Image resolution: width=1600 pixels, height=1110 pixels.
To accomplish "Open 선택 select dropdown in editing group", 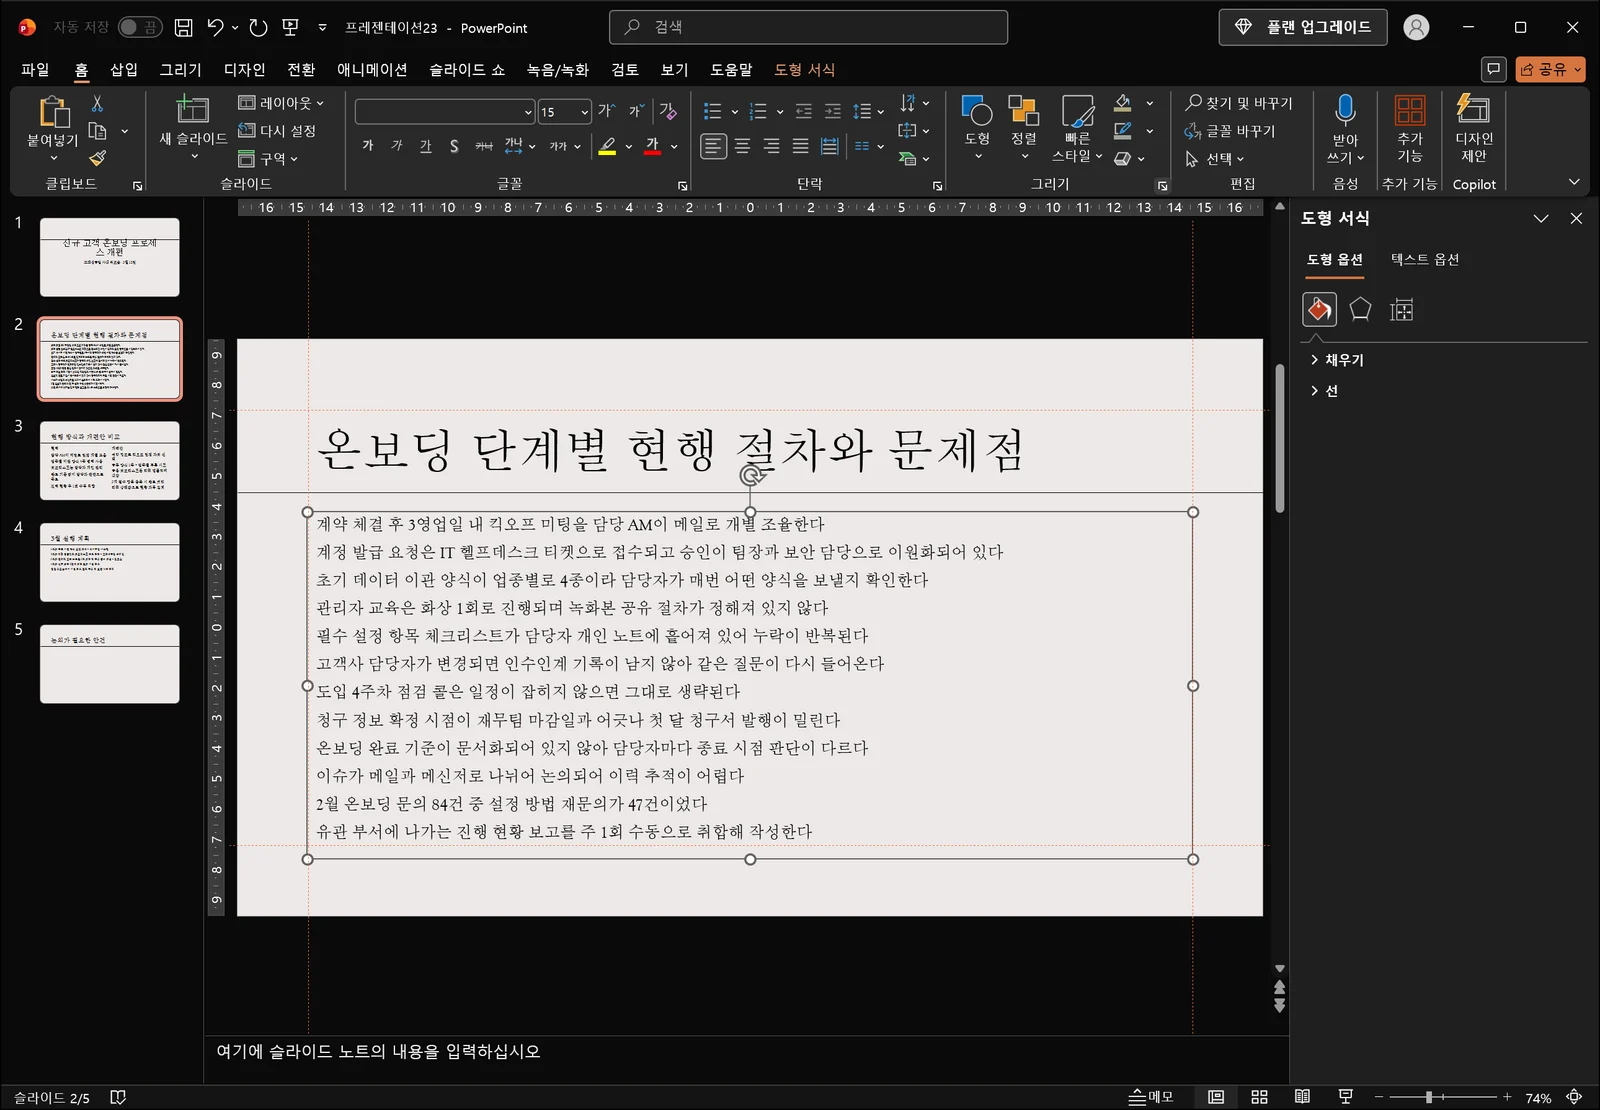I will (x=1214, y=159).
